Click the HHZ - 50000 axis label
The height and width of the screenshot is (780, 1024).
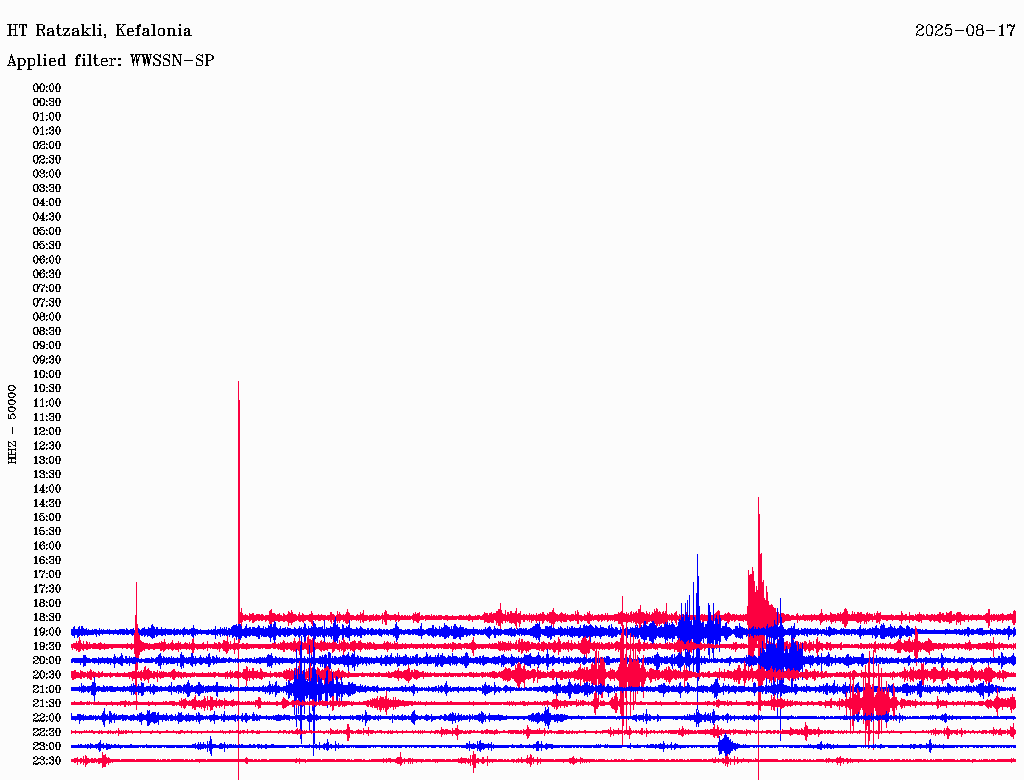click(x=12, y=424)
